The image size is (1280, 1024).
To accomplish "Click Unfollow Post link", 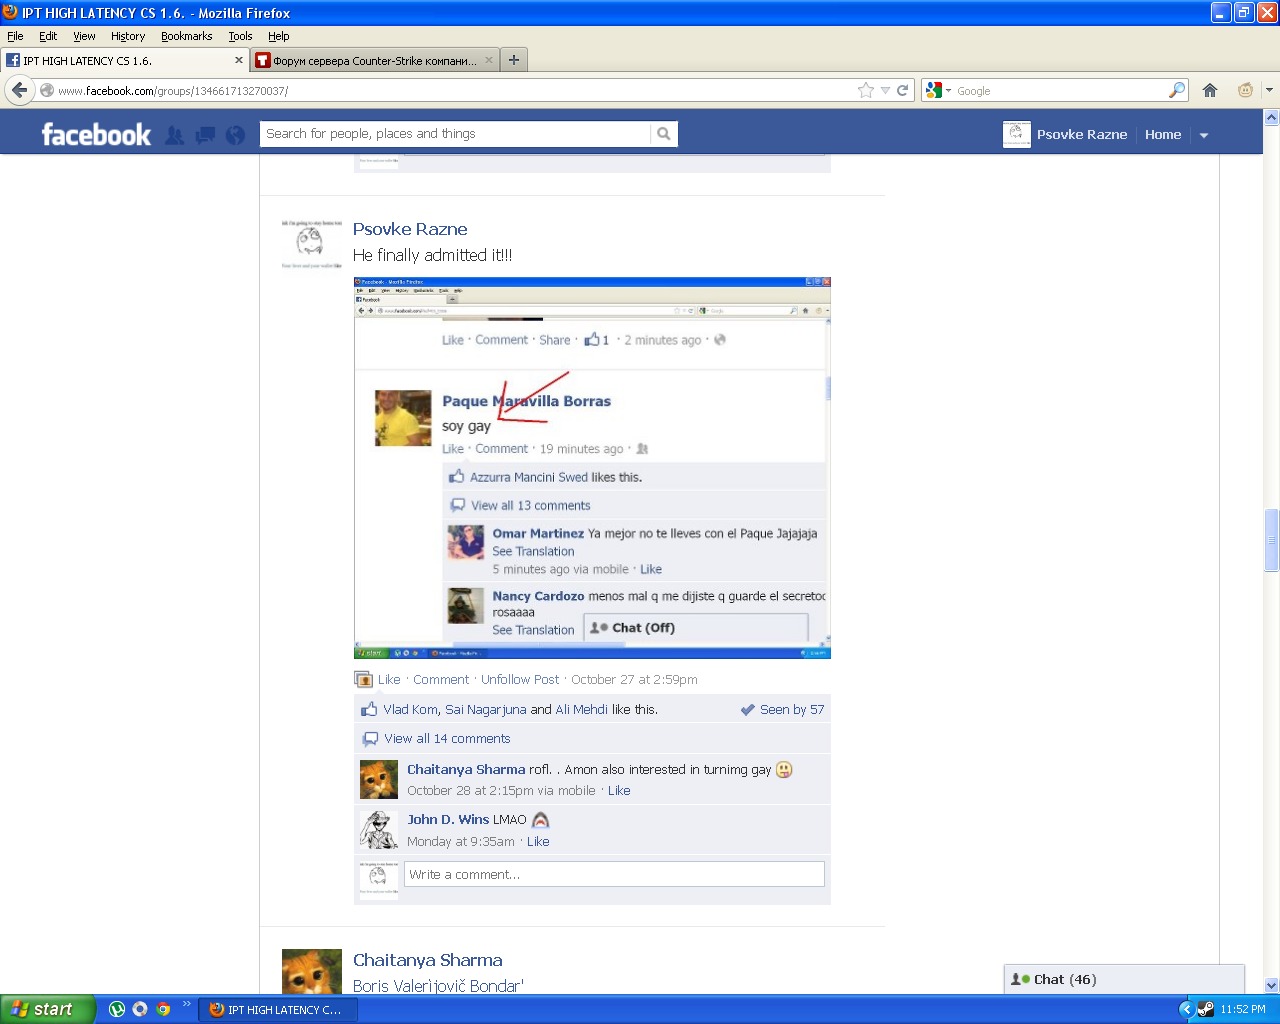I will pyautogui.click(x=520, y=679).
